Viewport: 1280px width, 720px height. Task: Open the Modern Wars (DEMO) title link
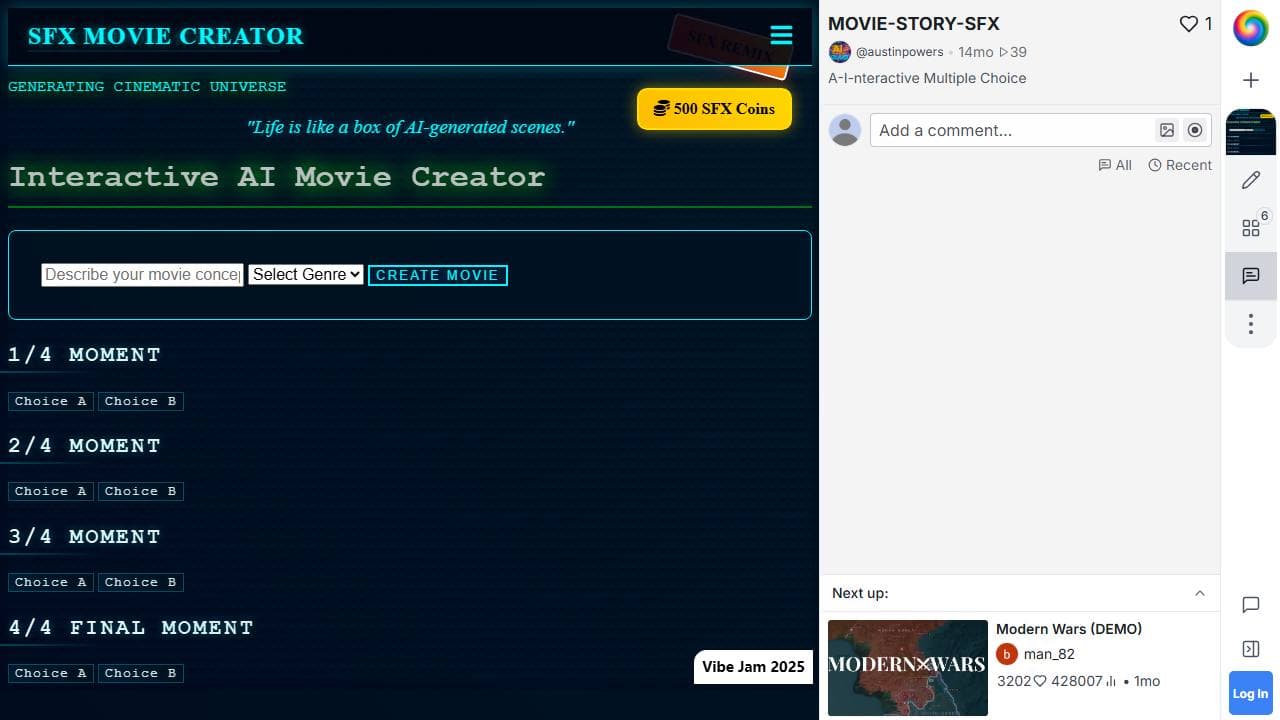point(1069,629)
